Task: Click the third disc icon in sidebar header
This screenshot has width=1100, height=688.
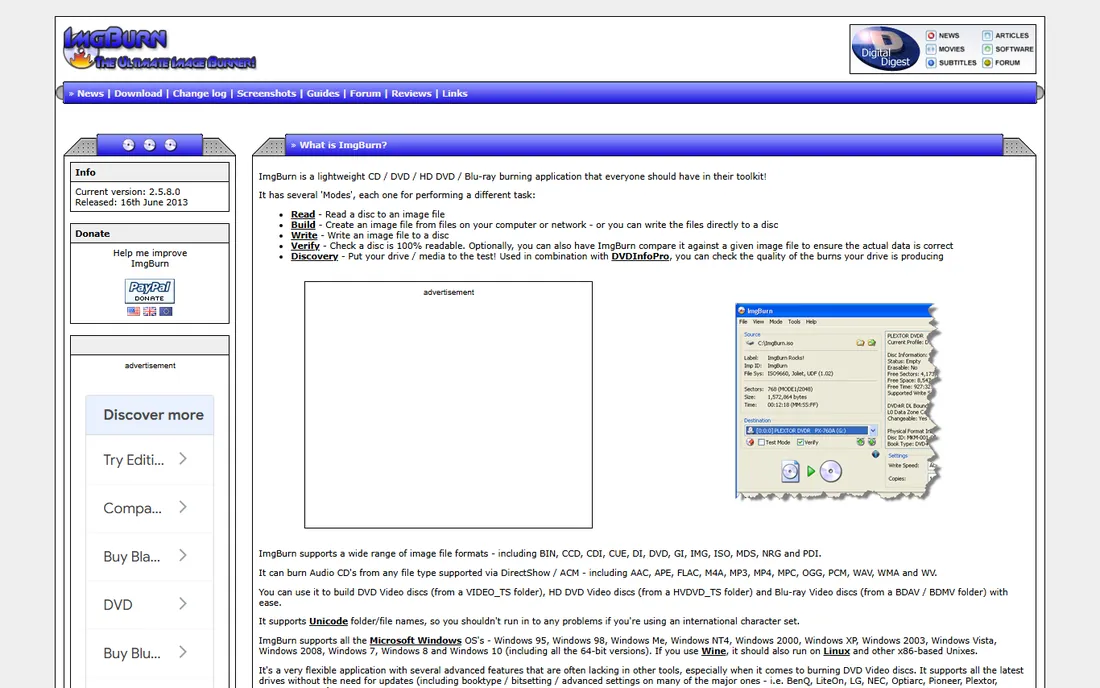Action: click(x=170, y=145)
